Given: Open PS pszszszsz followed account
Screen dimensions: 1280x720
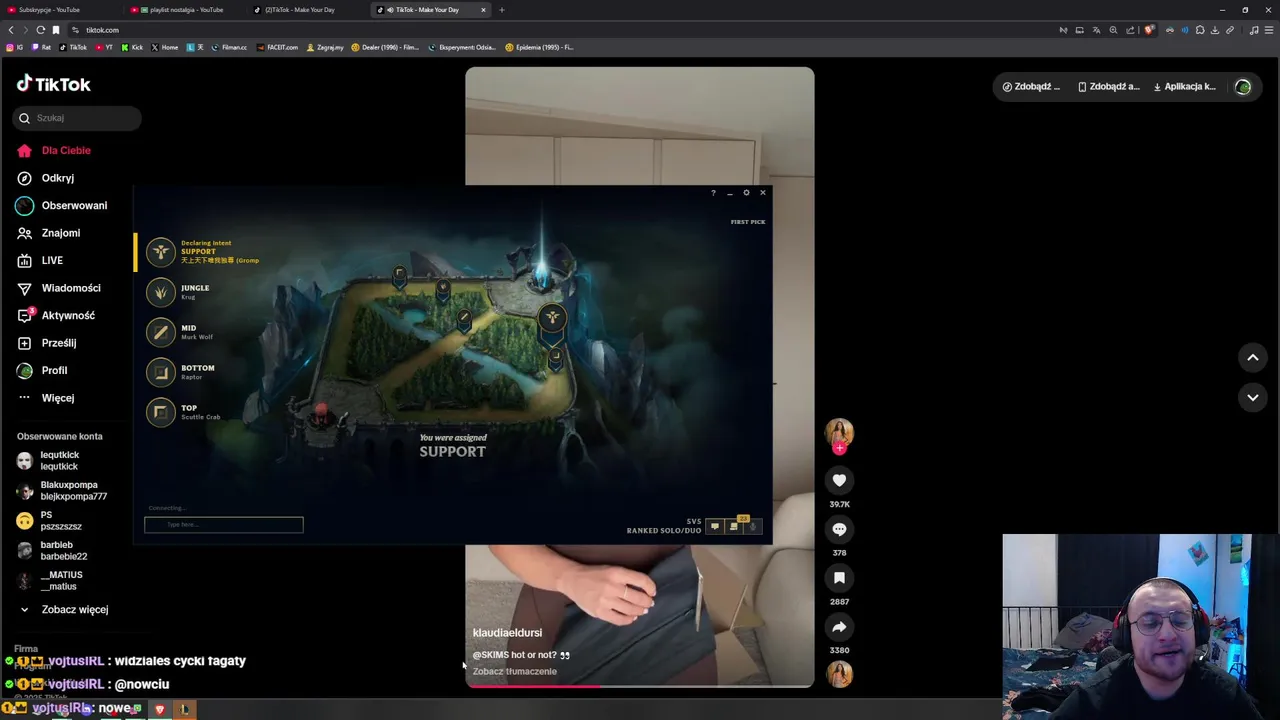Looking at the screenshot, I should coord(49,521).
